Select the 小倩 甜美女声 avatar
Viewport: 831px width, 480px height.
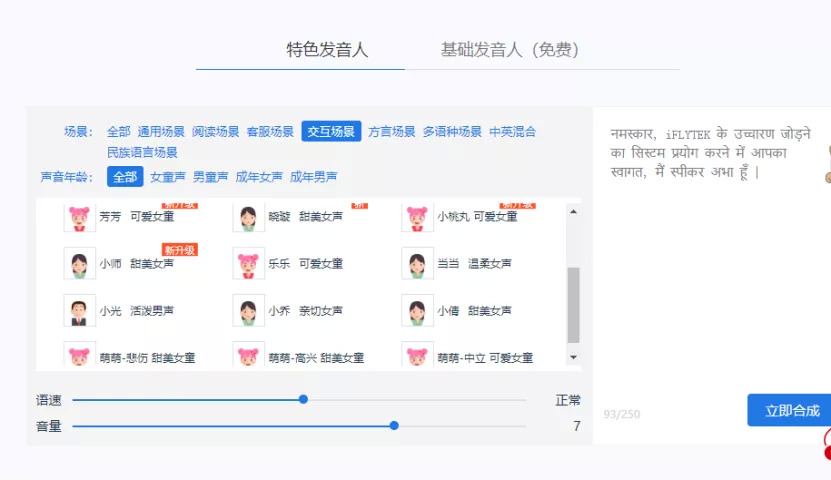click(x=418, y=311)
